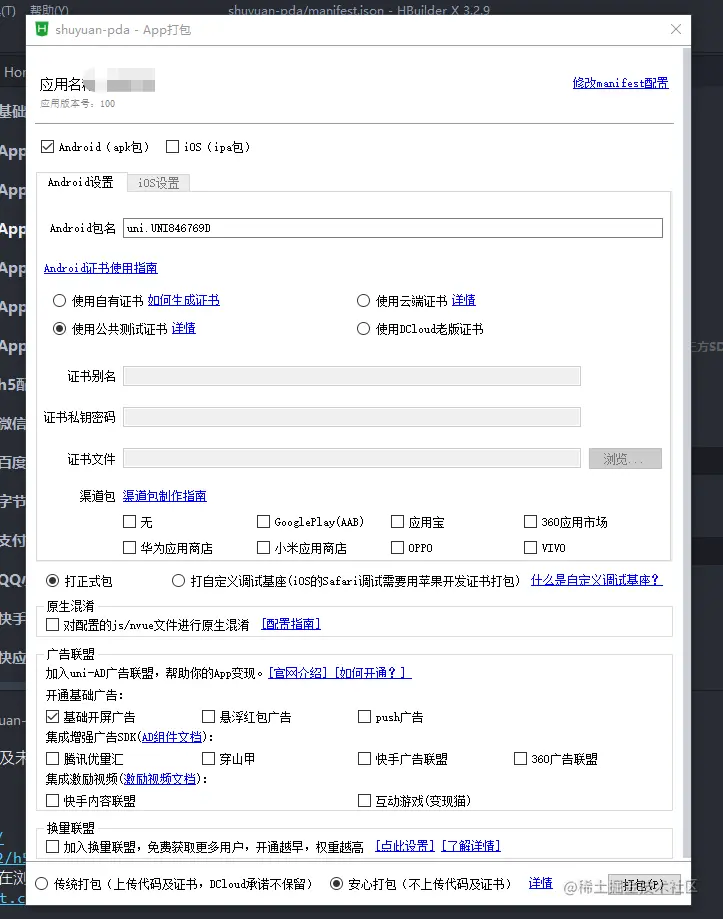Viewport: 723px width, 919px height.
Task: Enable 对配置的js/nvue文件进行原生混淆 checkbox
Action: point(52,625)
